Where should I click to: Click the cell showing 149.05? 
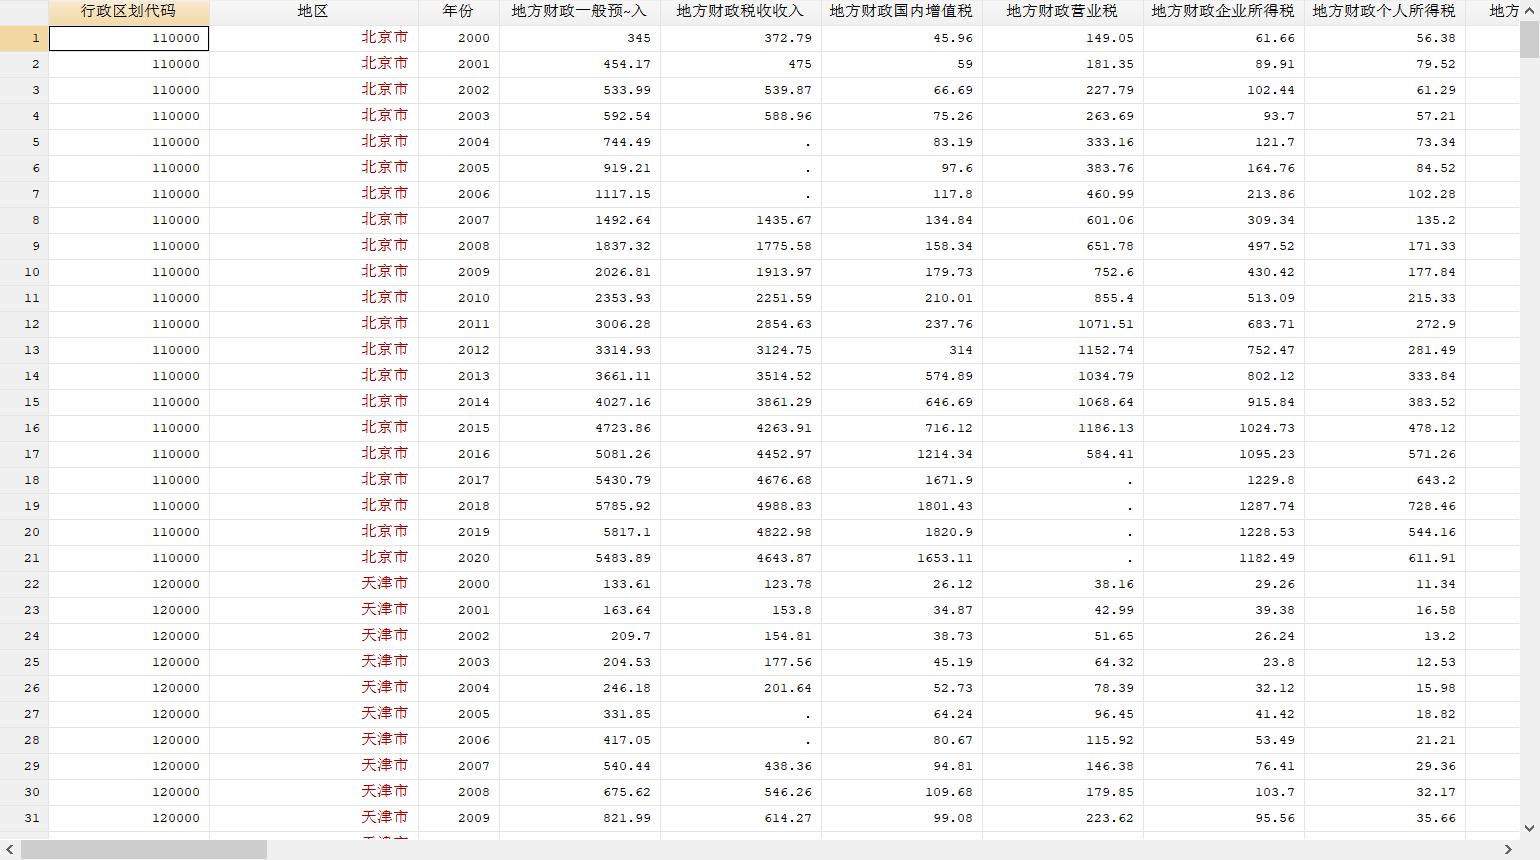1063,38
